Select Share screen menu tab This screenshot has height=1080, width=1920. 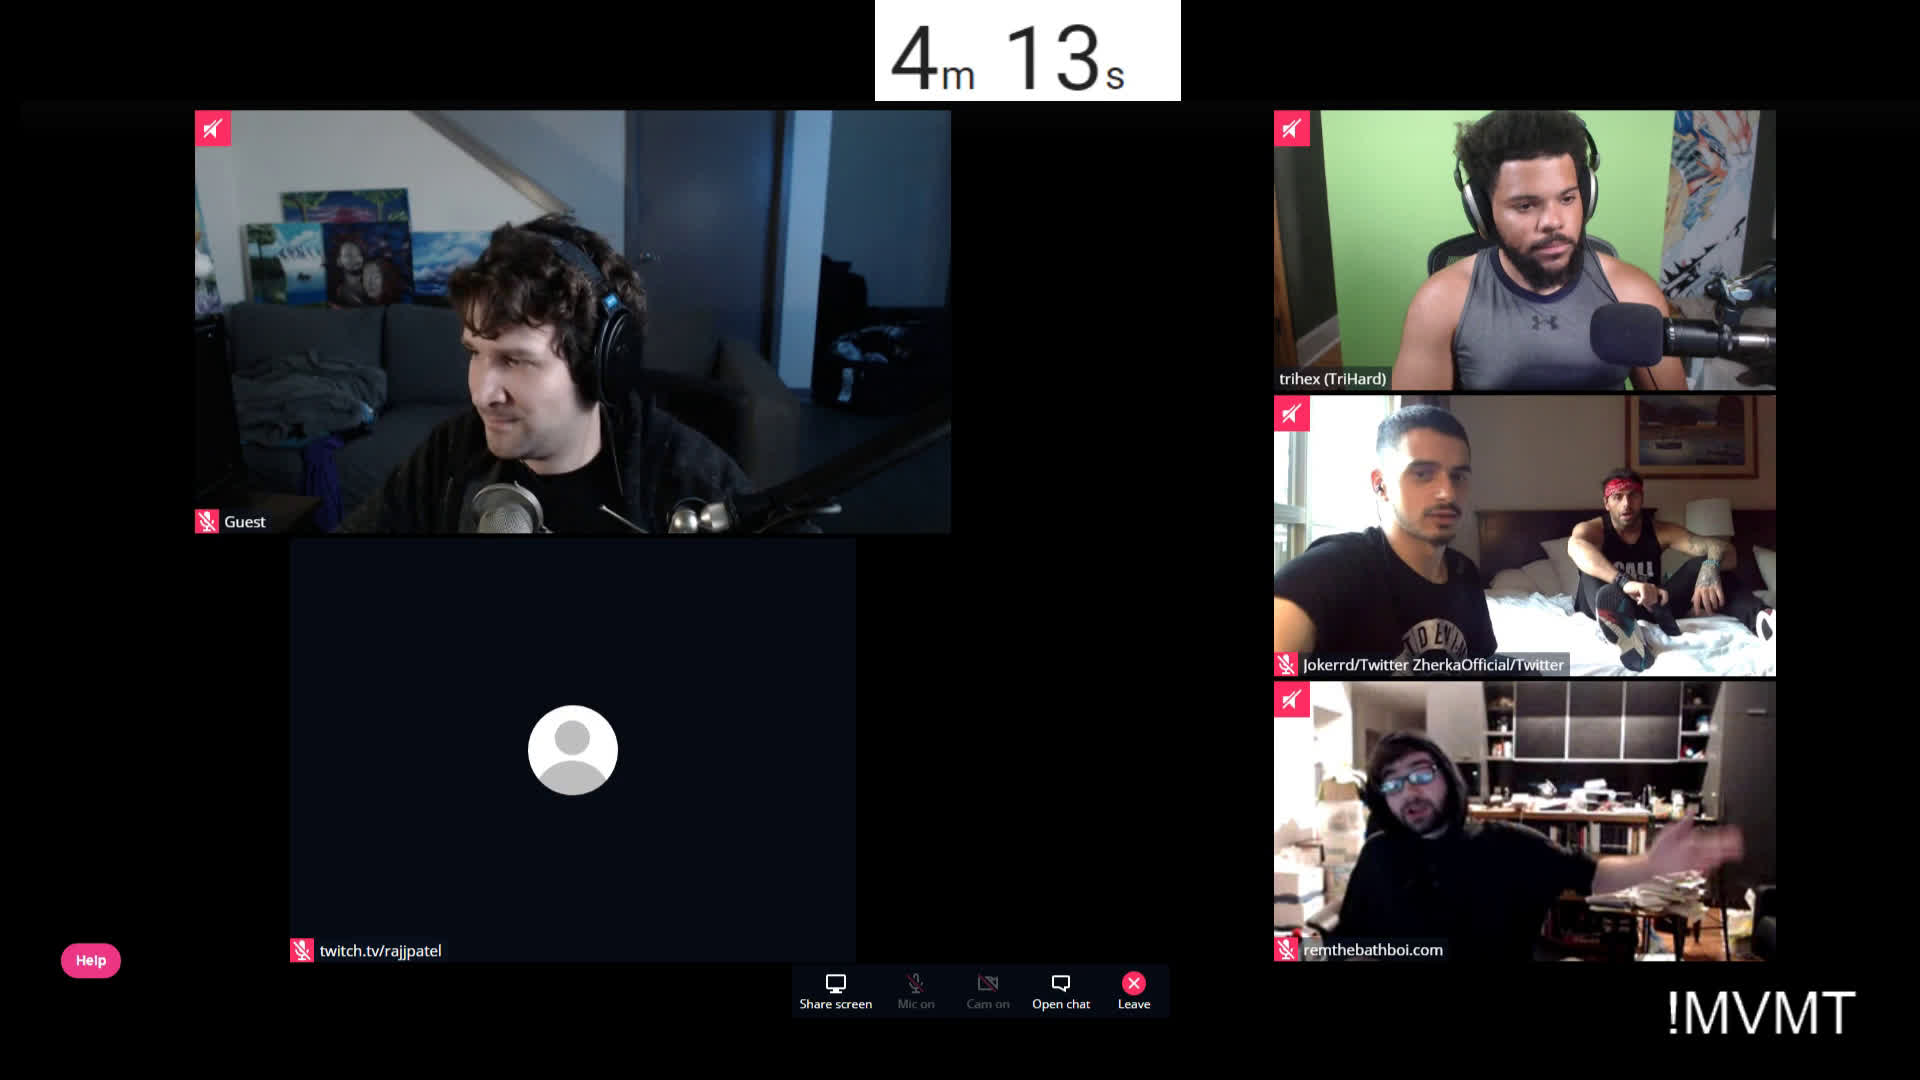(835, 990)
